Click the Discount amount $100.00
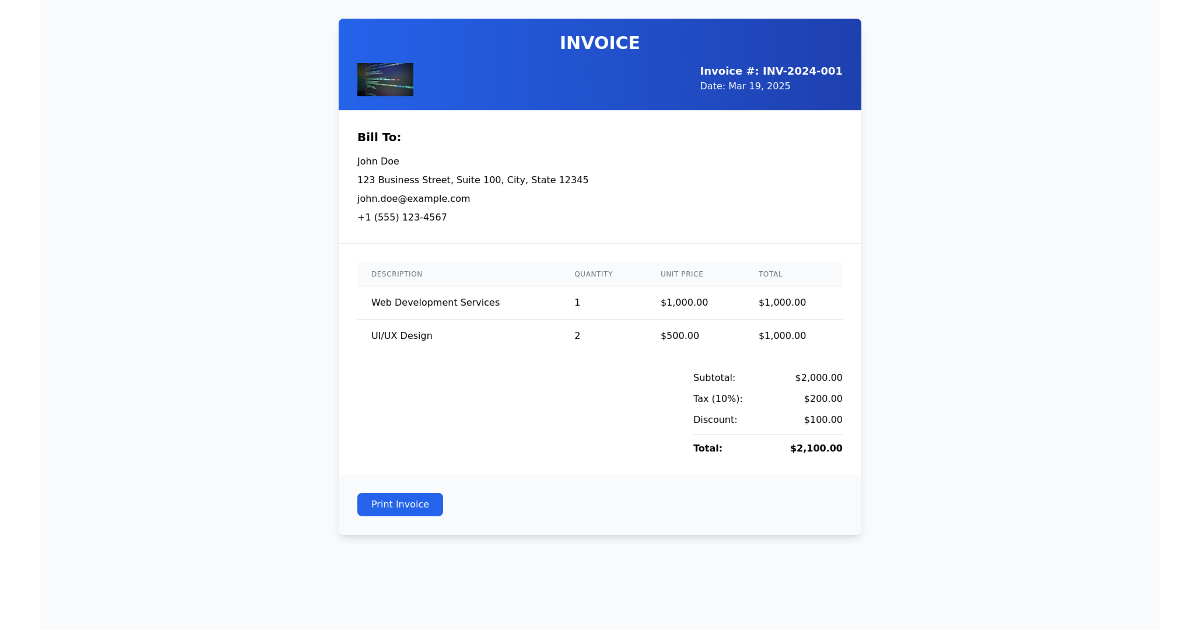 822,419
